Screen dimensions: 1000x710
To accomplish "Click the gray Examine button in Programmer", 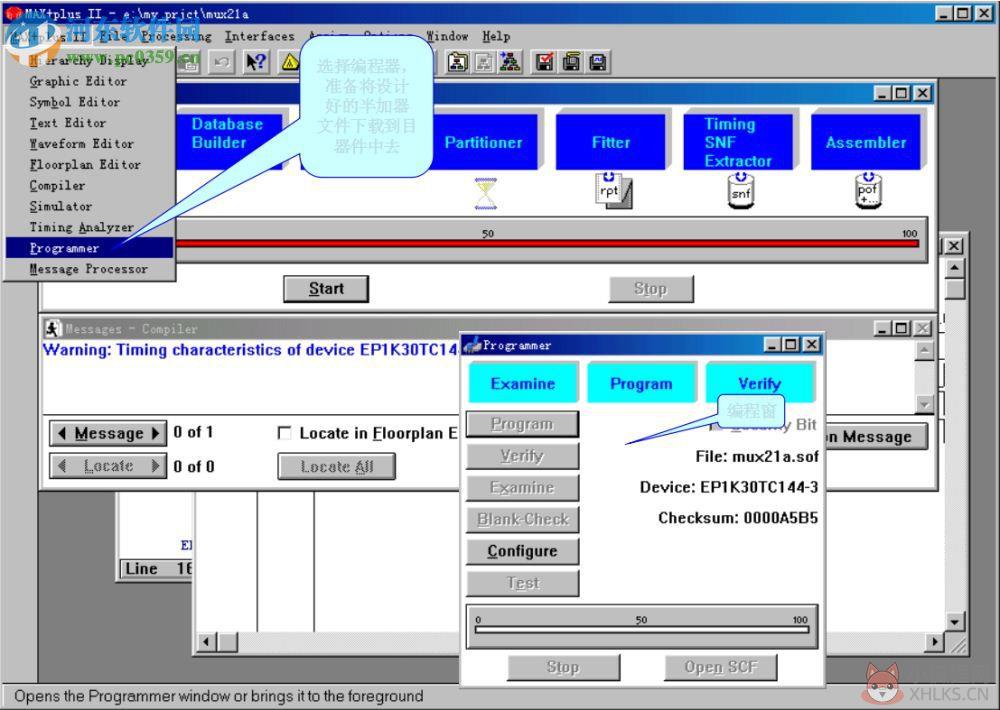I will point(522,488).
